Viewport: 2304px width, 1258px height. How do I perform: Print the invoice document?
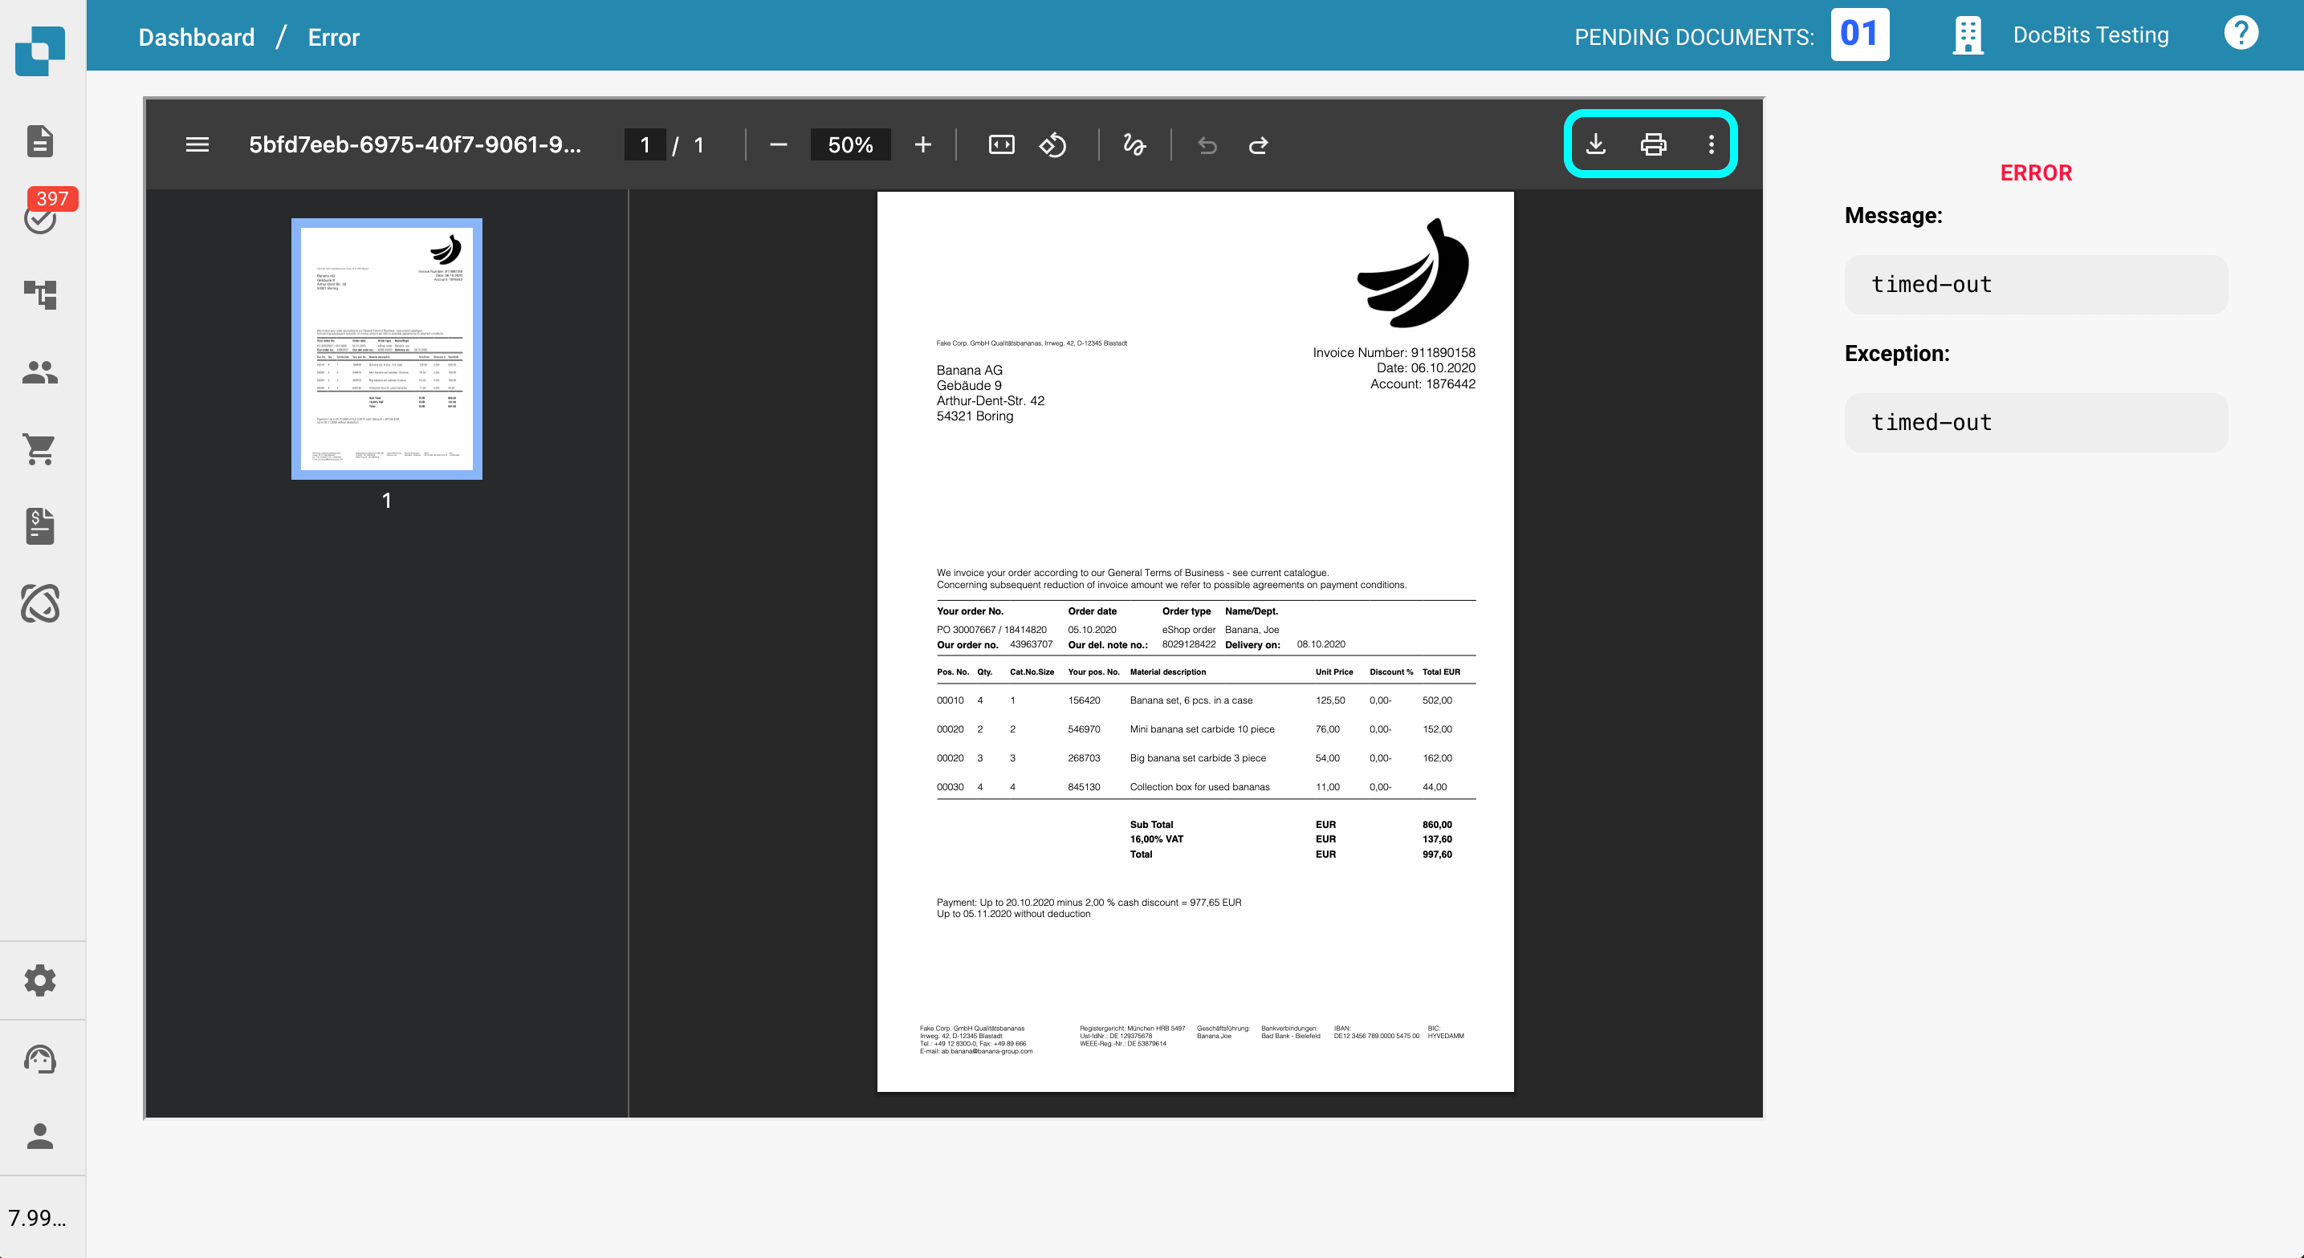[1653, 145]
